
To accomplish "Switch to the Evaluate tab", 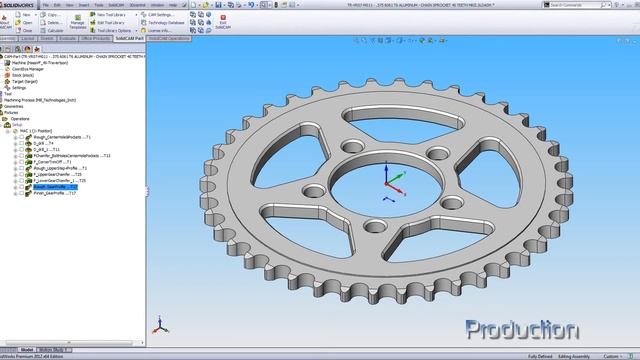I will (x=67, y=38).
